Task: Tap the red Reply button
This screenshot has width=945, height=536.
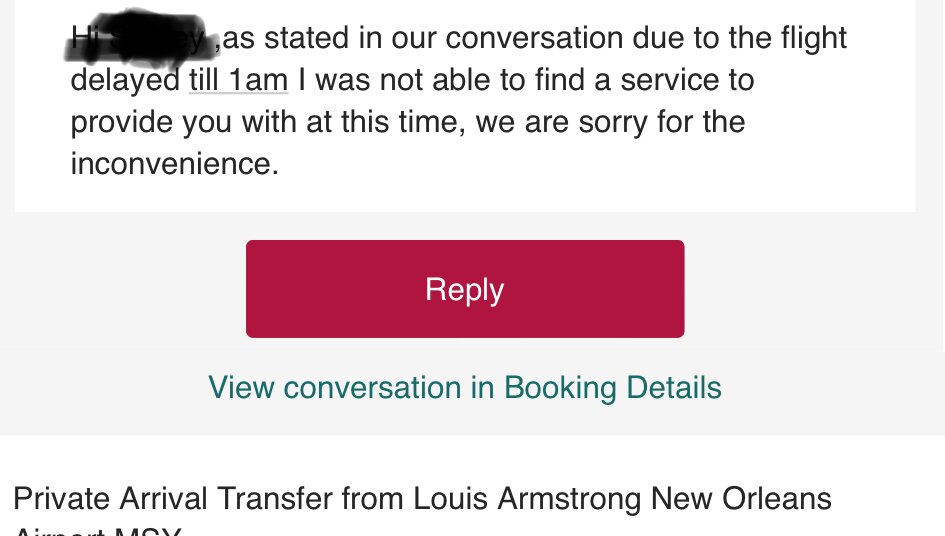Action: 465,289
